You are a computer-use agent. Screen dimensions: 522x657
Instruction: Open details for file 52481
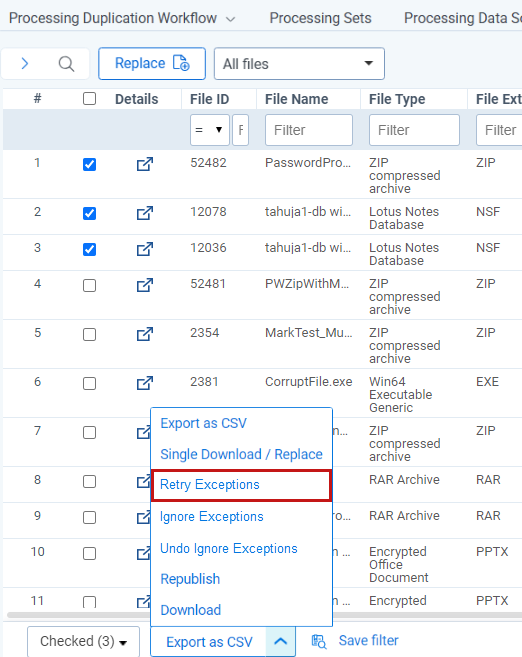tap(145, 285)
